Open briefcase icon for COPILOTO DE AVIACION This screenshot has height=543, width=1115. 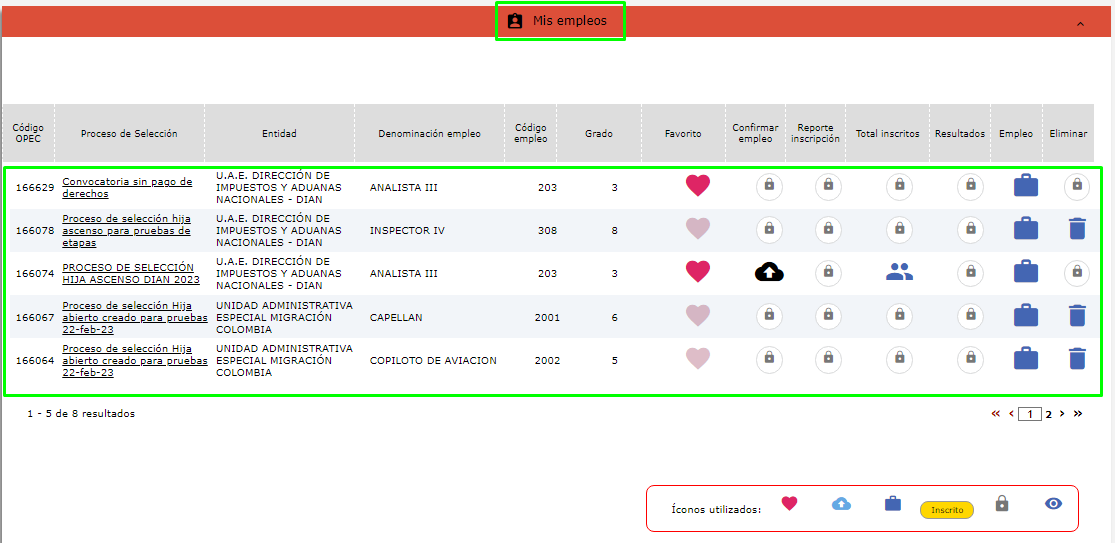coord(1025,358)
